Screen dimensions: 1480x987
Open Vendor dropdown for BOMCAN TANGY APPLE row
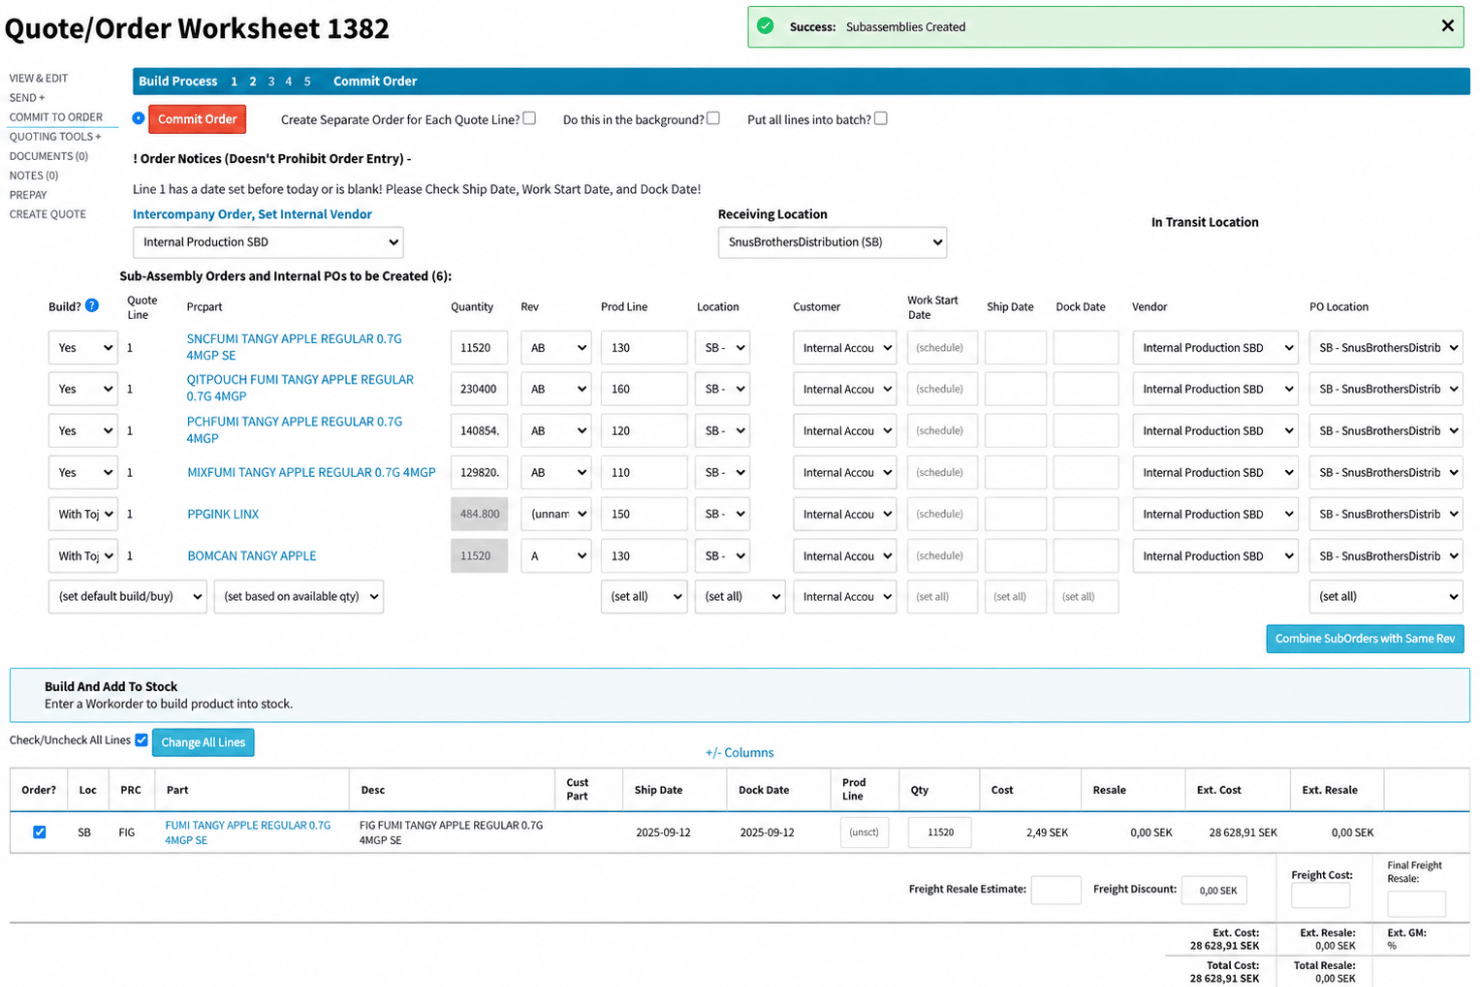[x=1215, y=556]
